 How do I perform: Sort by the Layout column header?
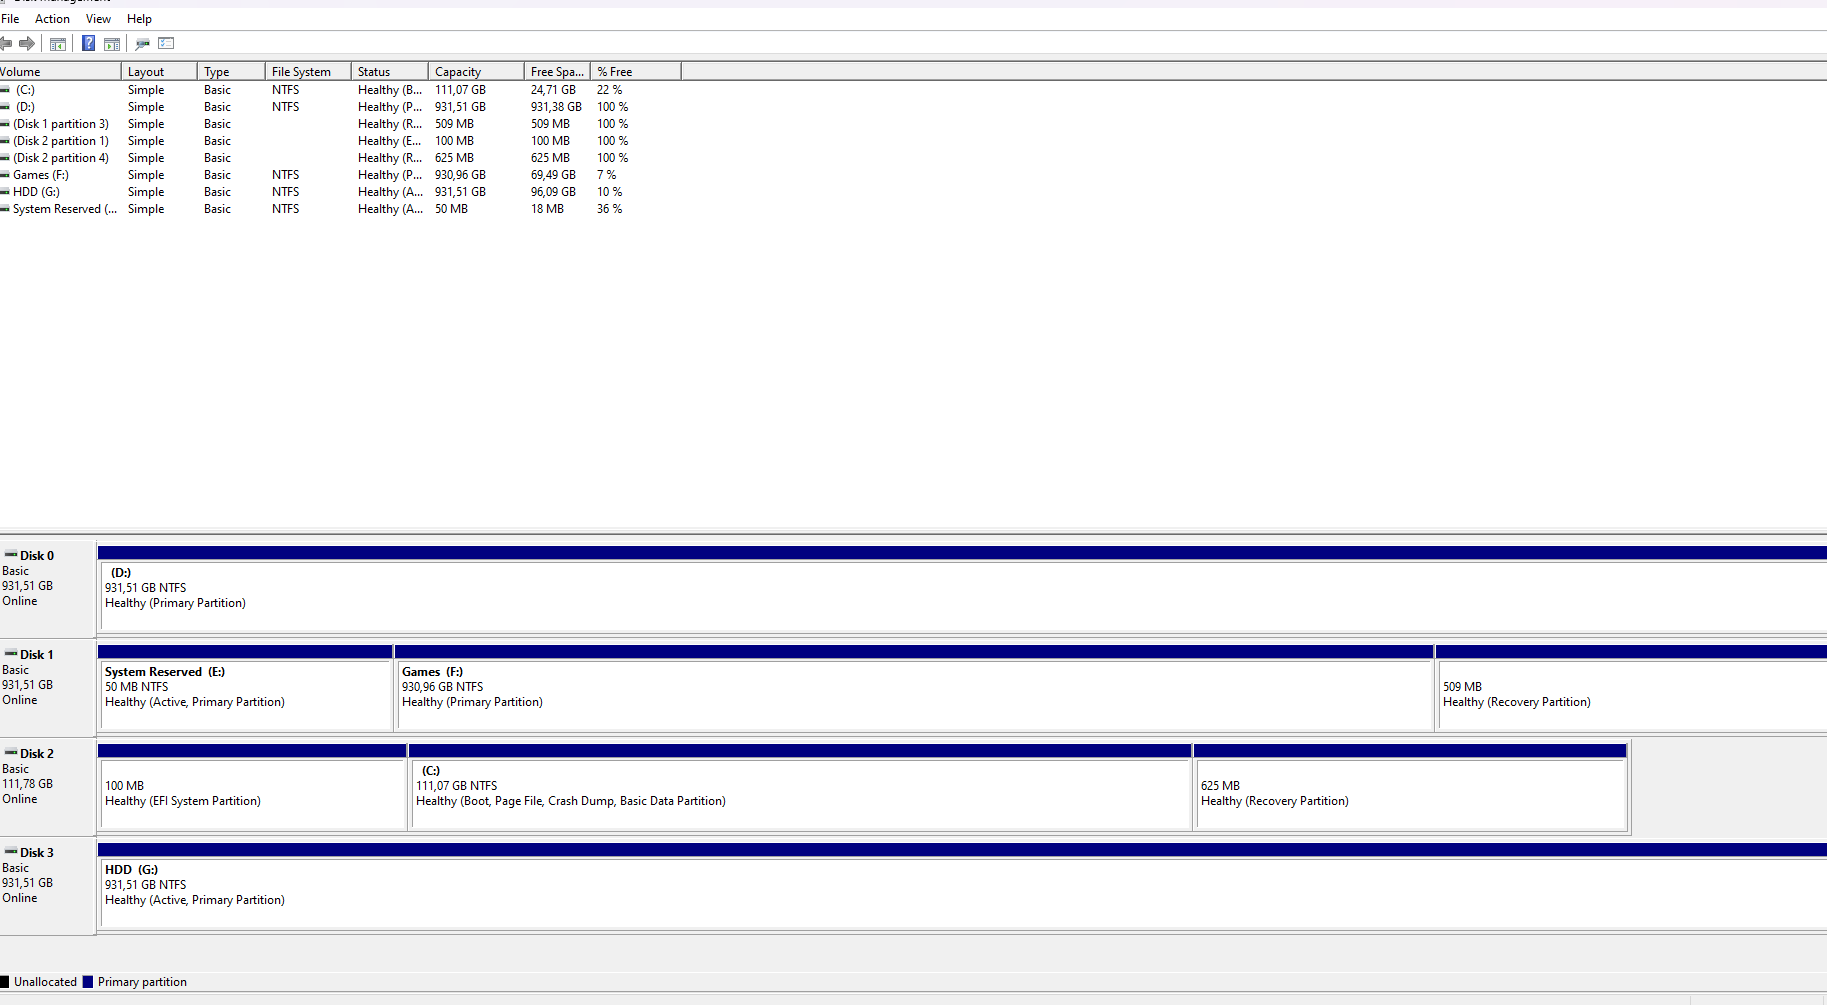click(159, 72)
